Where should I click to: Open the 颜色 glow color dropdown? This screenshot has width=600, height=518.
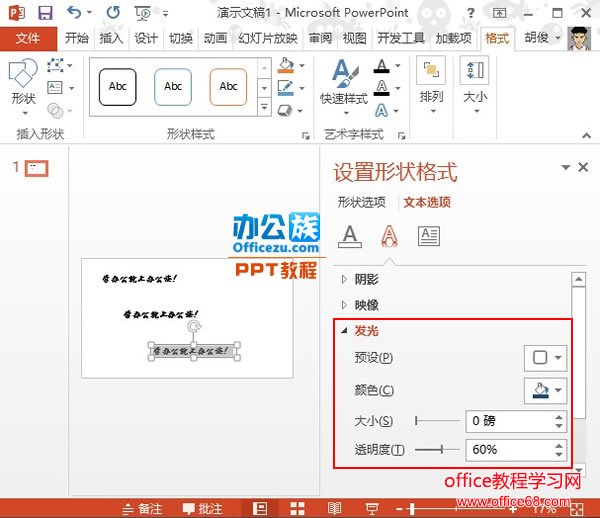coord(545,390)
